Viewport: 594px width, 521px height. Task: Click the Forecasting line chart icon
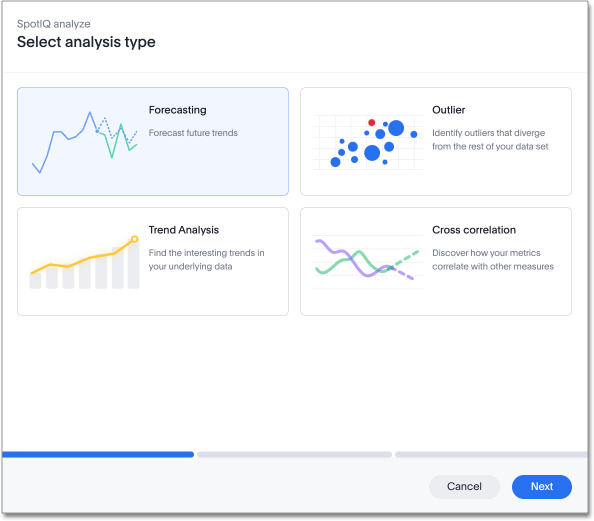(x=84, y=142)
